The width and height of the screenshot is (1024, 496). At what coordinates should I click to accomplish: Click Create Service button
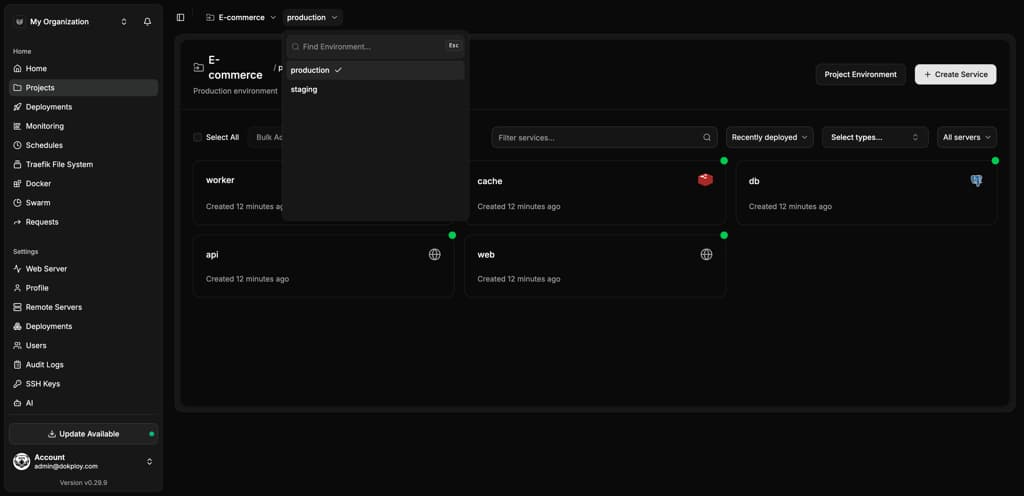(955, 74)
